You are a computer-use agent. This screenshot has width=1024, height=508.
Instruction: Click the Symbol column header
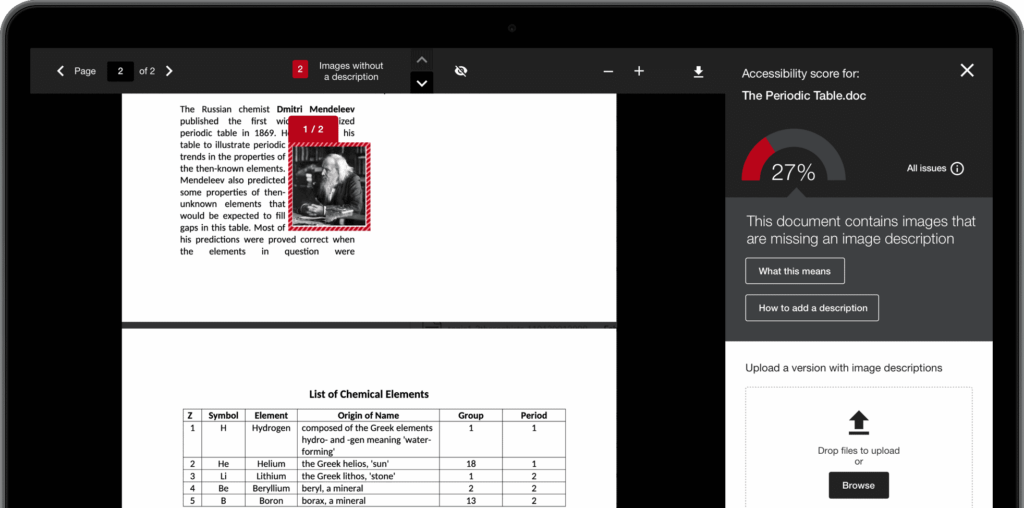(223, 415)
